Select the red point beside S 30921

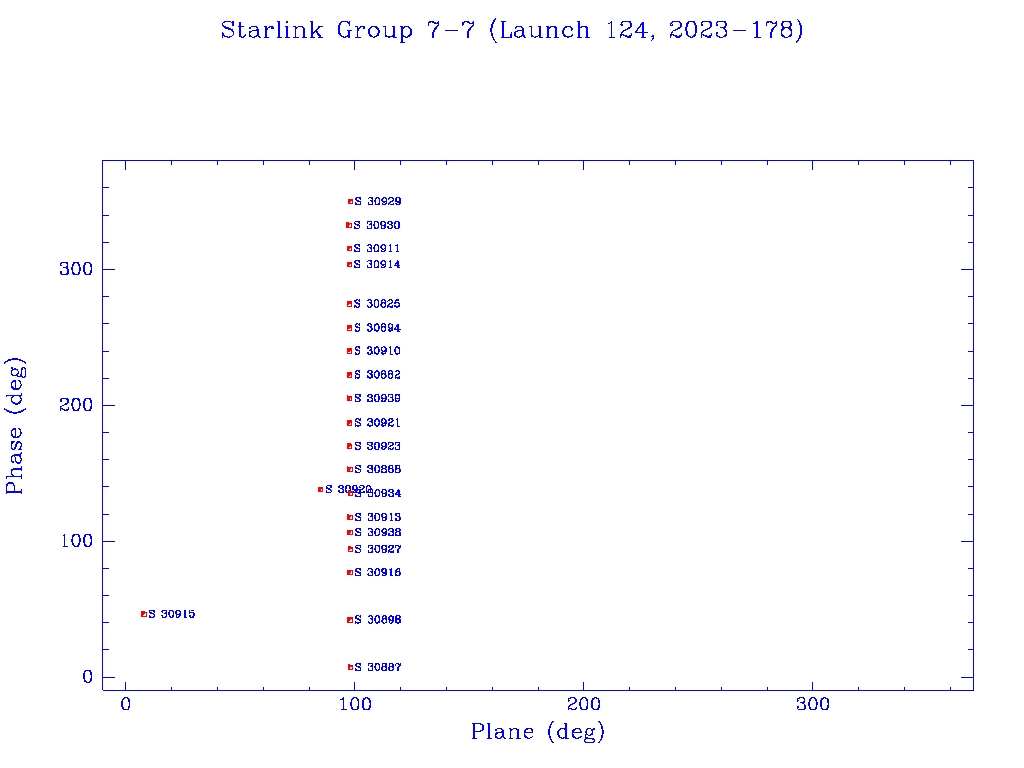[x=349, y=423]
